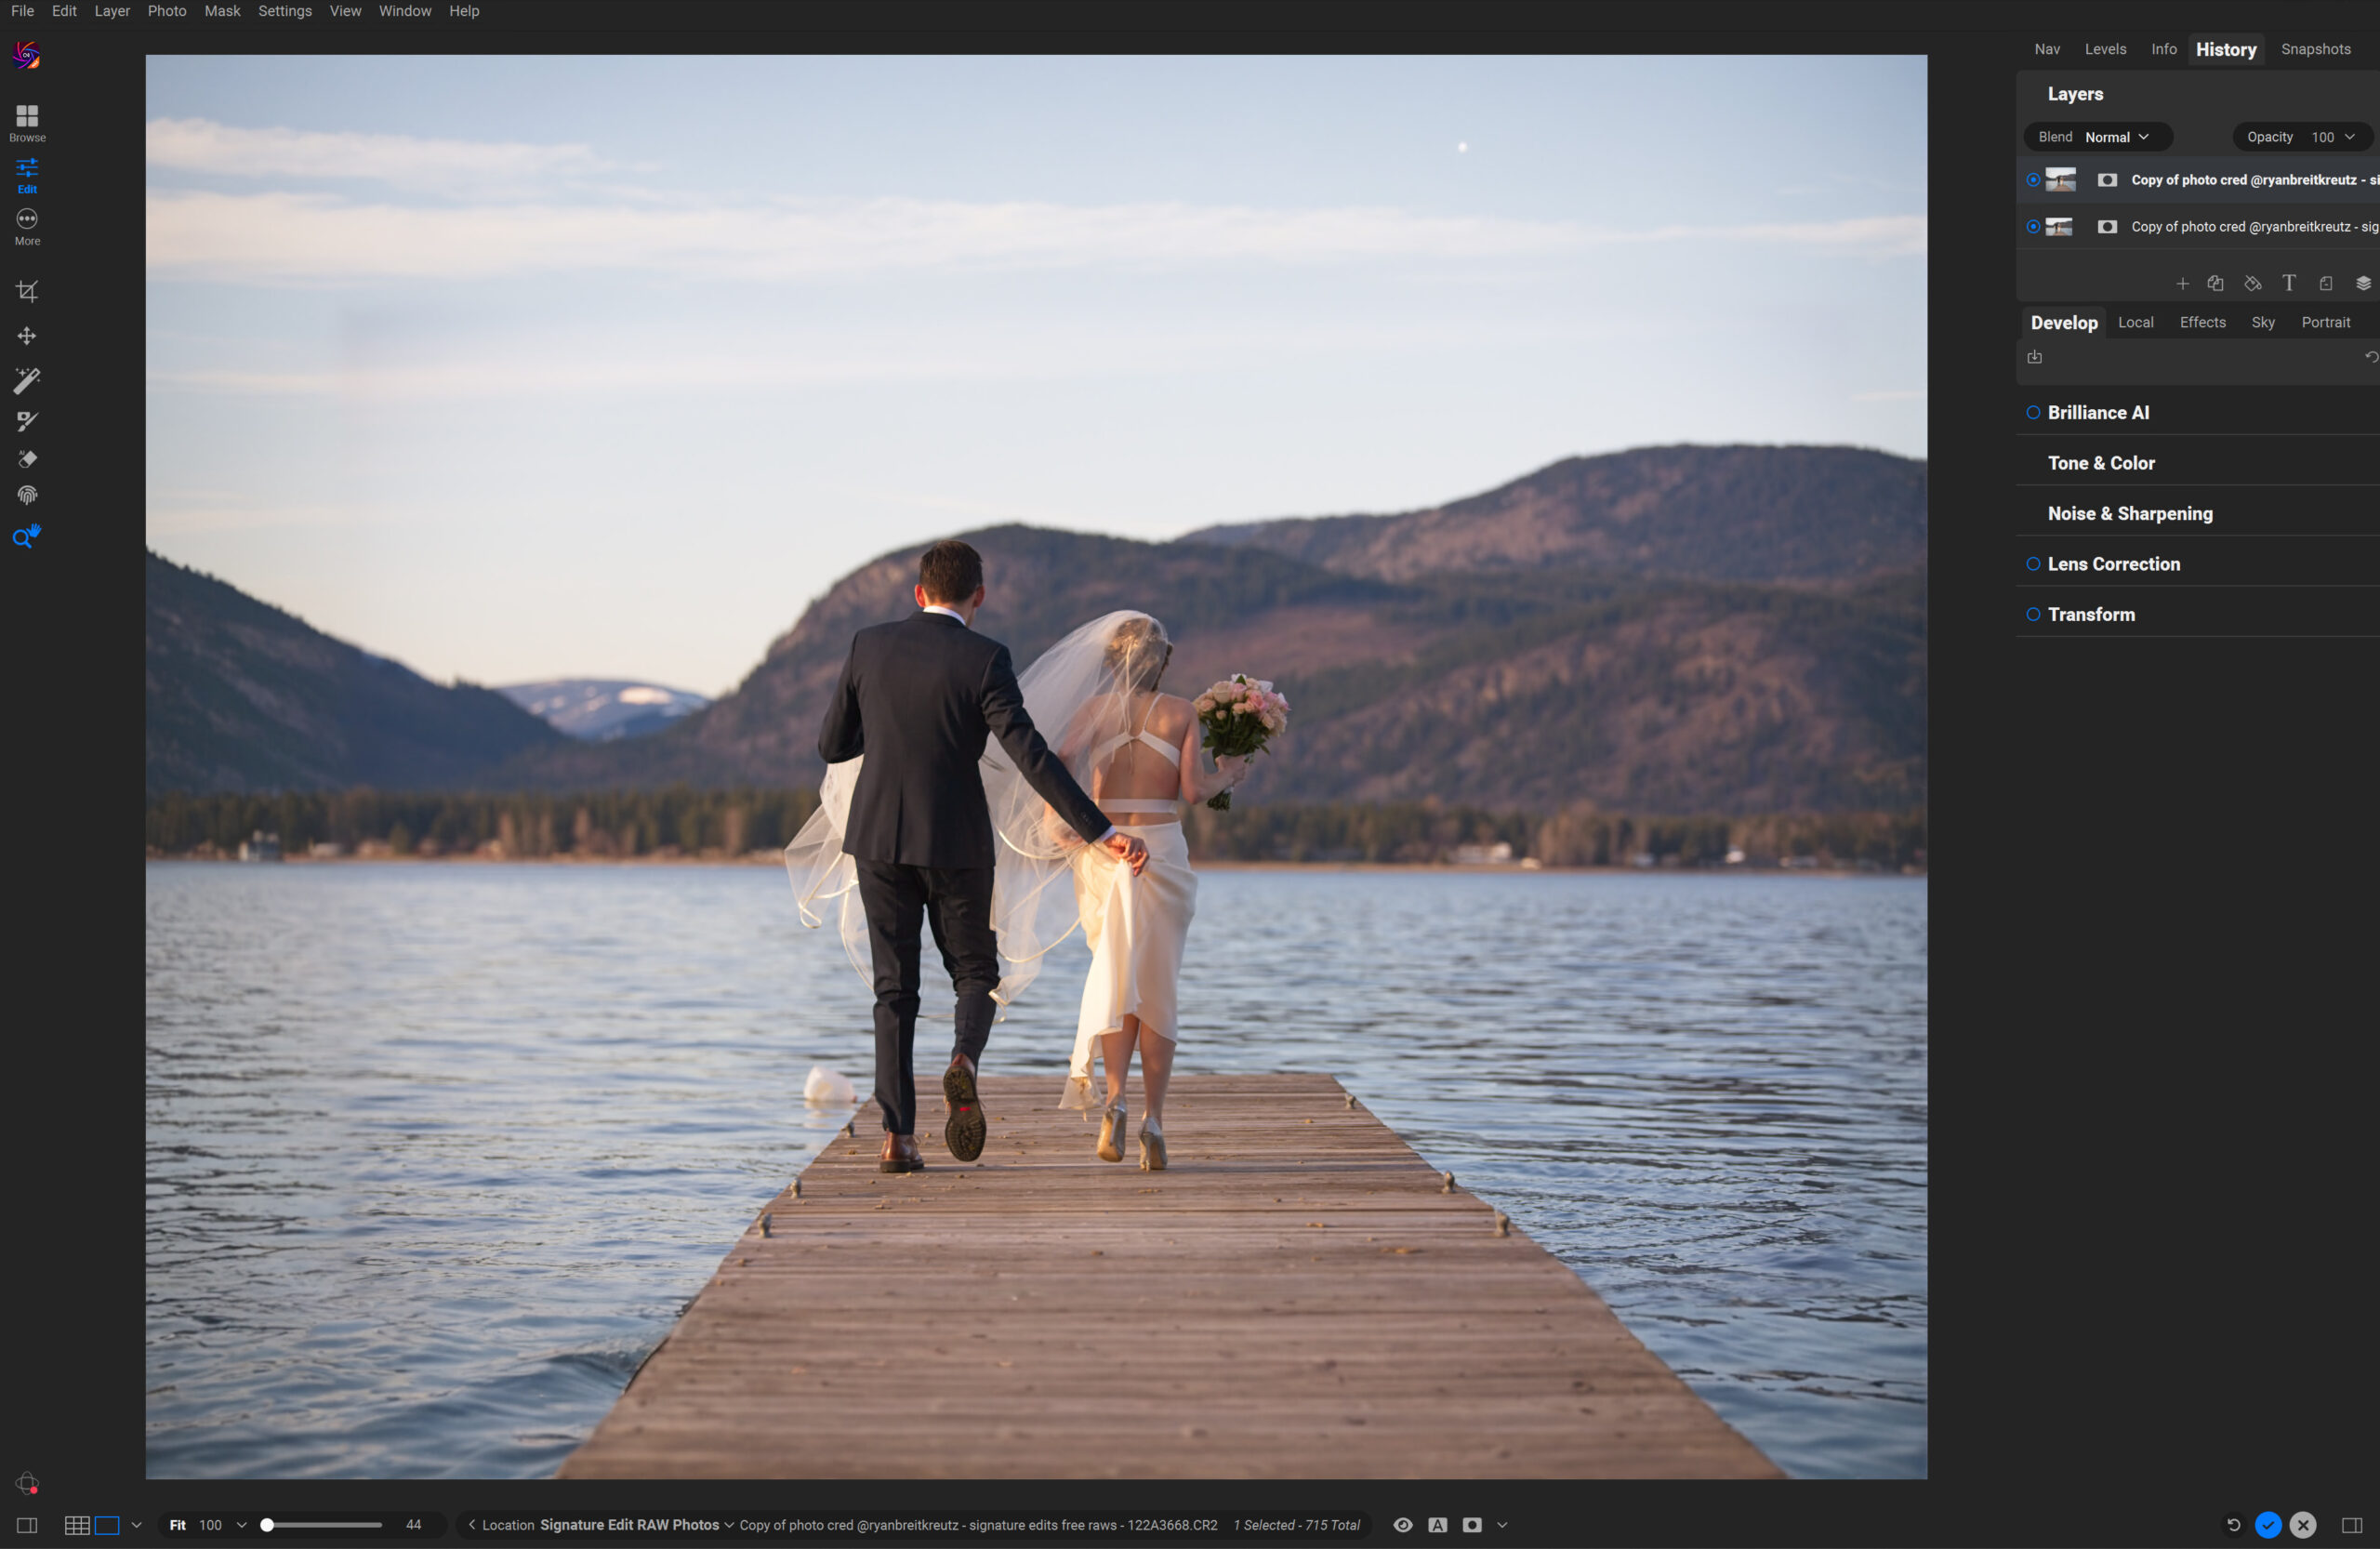Click the blue checkmark Done button
The image size is (2380, 1549).
[2268, 1525]
